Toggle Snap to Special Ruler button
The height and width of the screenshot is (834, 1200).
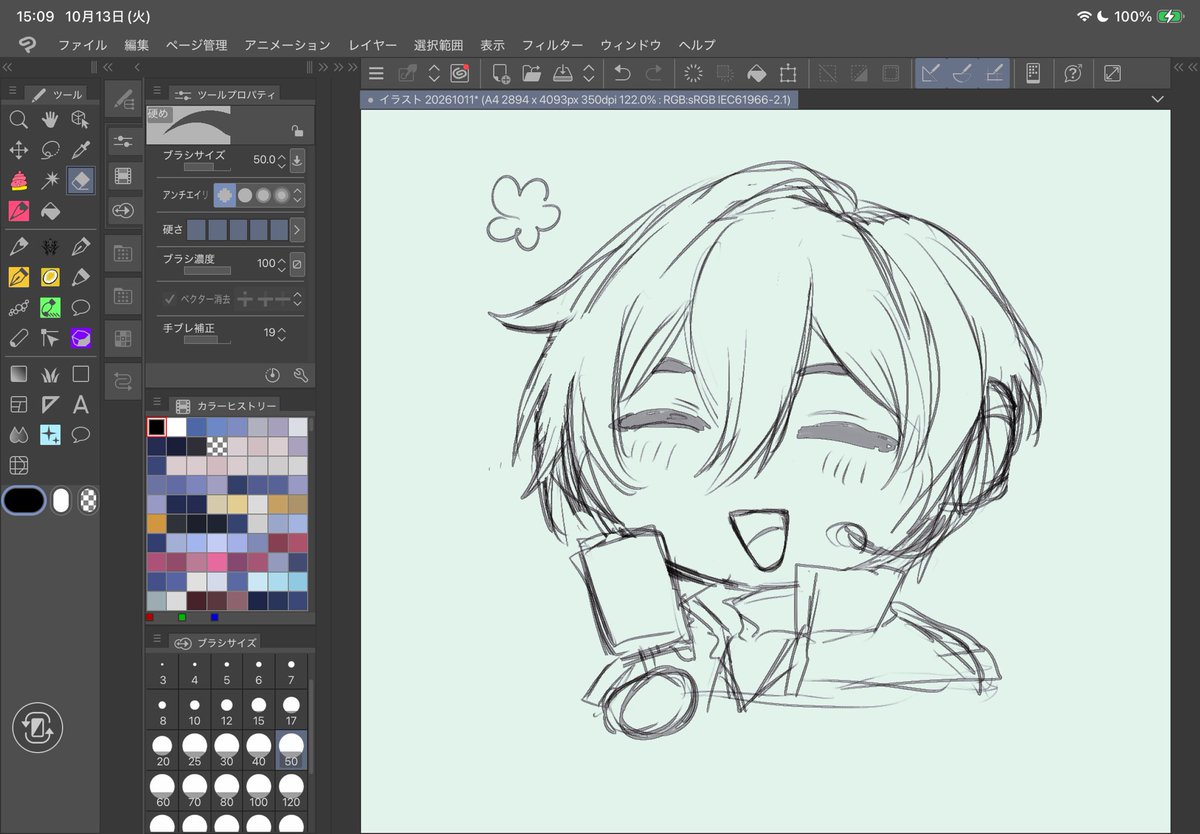tap(962, 73)
